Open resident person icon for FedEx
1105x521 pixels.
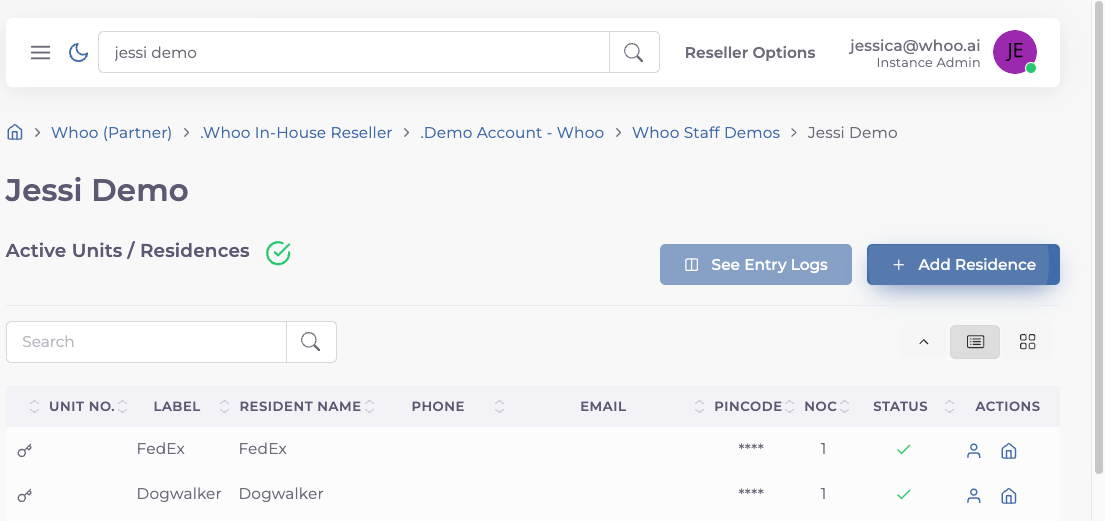coord(974,451)
